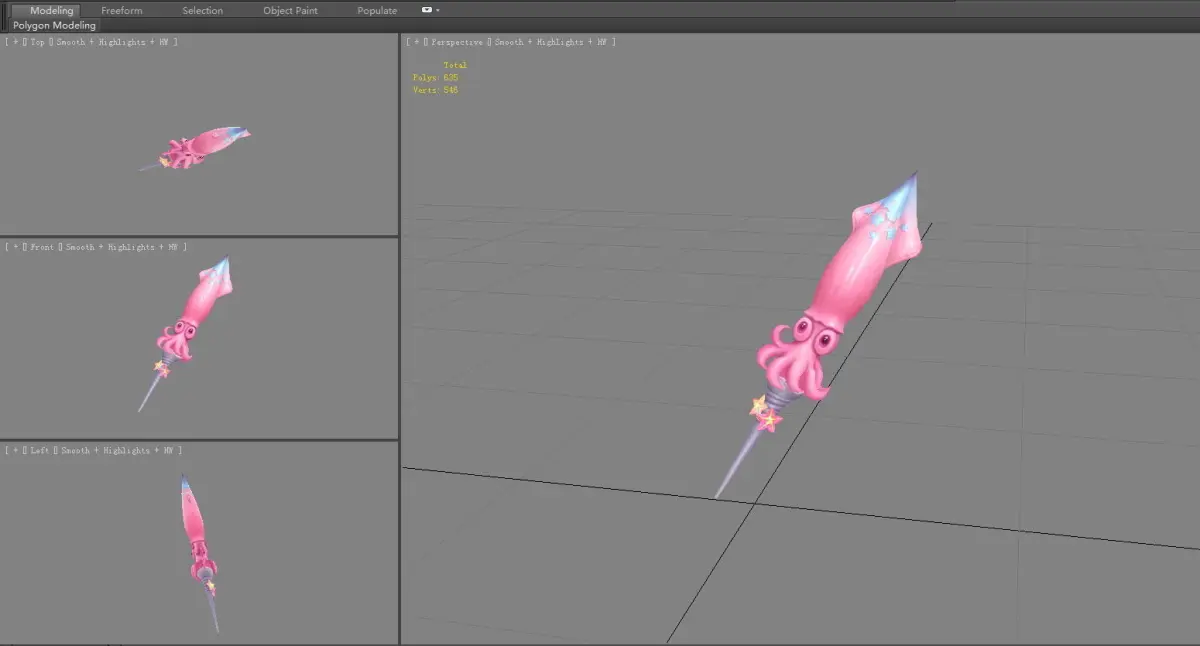Select the squid model in Perspective viewport
Image resolution: width=1200 pixels, height=646 pixels.
(838, 290)
